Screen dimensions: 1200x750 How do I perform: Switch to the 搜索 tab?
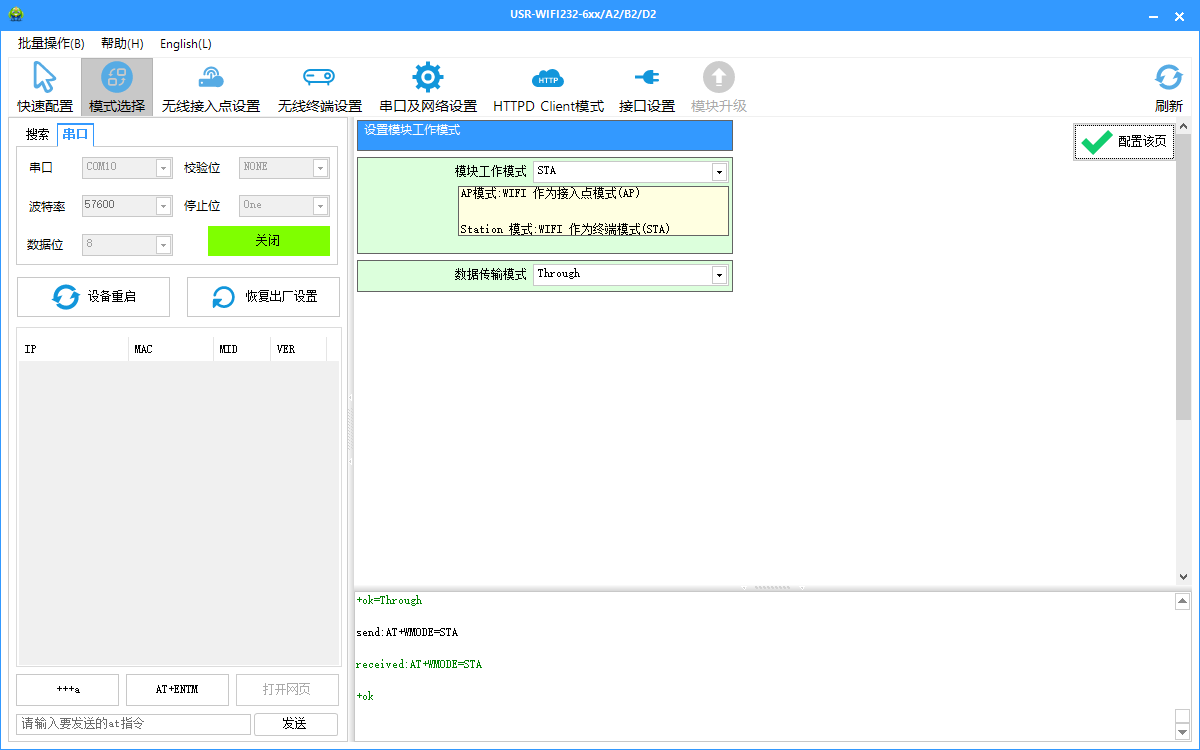(38, 135)
